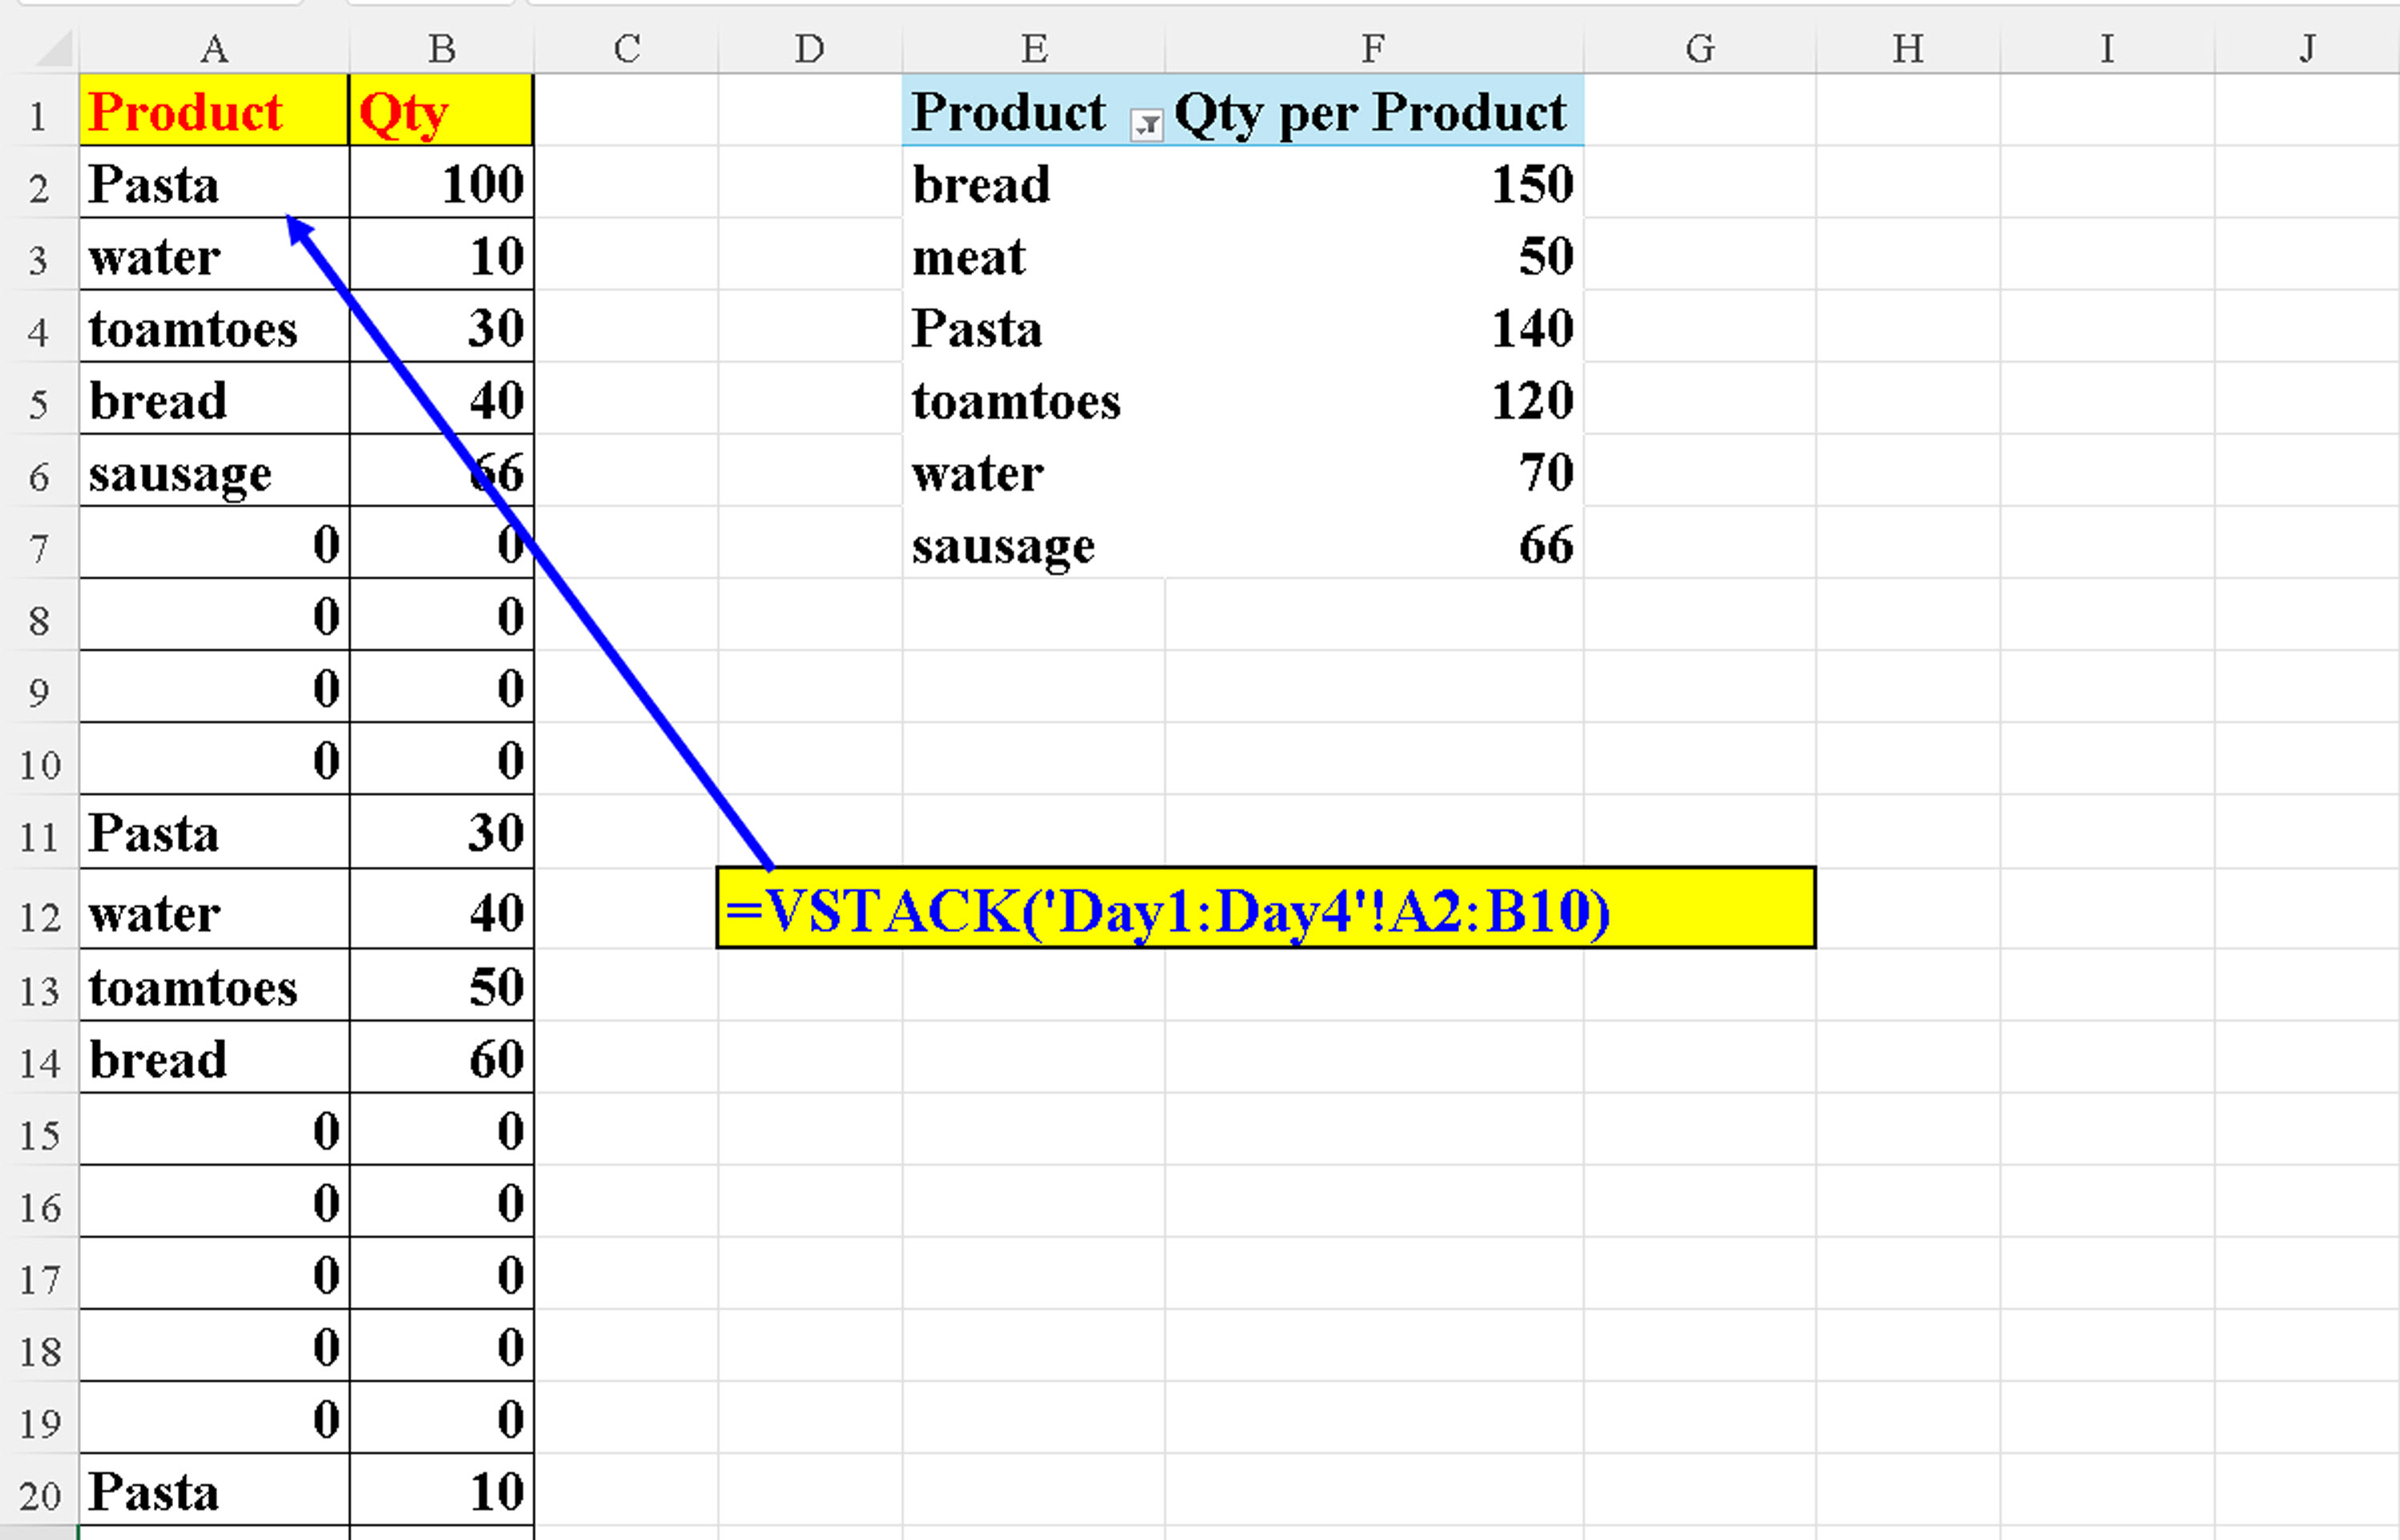Select cell A15 showing zero
This screenshot has width=2400, height=1540.
[214, 1129]
